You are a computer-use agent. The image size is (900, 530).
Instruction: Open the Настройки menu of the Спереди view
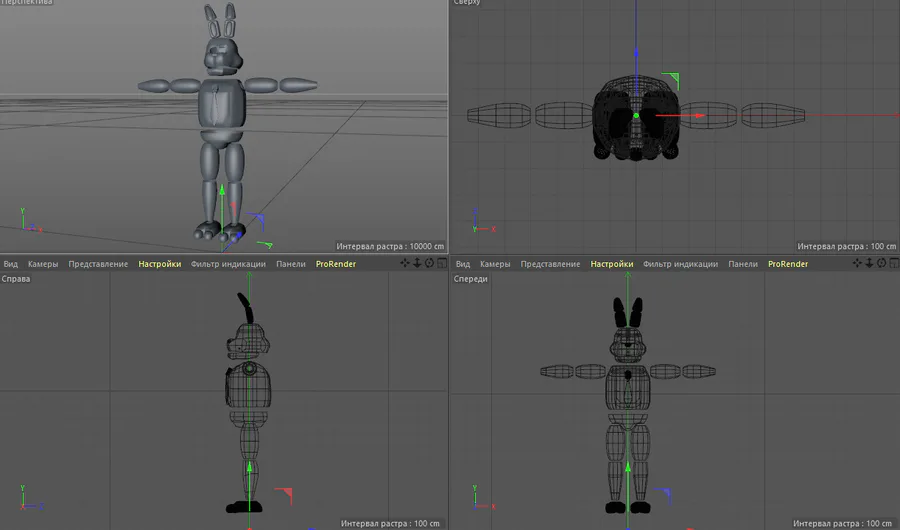pos(612,264)
